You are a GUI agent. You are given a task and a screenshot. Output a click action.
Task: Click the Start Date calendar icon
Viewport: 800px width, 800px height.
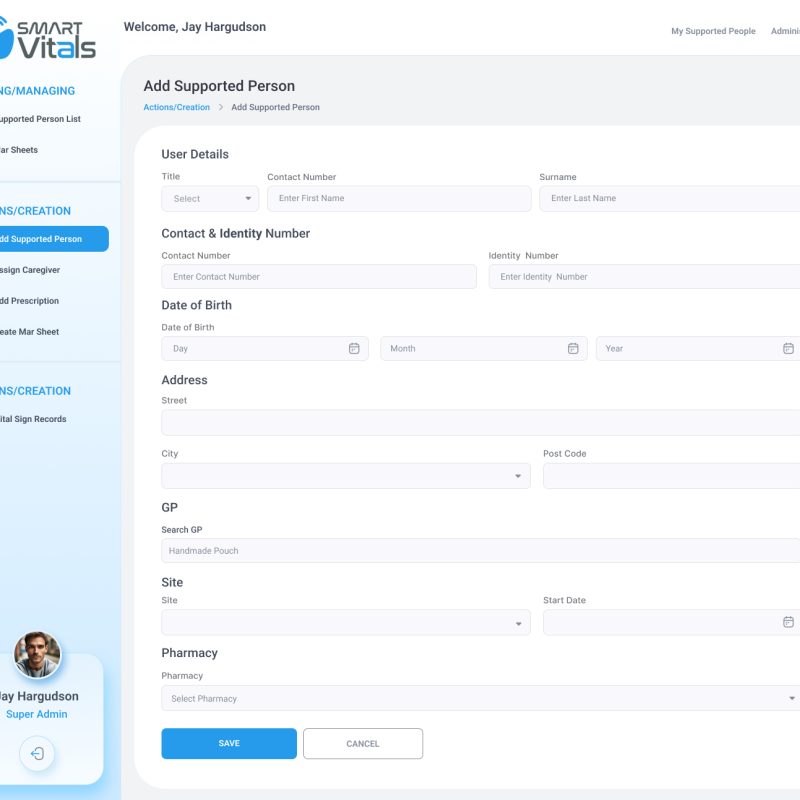pos(788,622)
